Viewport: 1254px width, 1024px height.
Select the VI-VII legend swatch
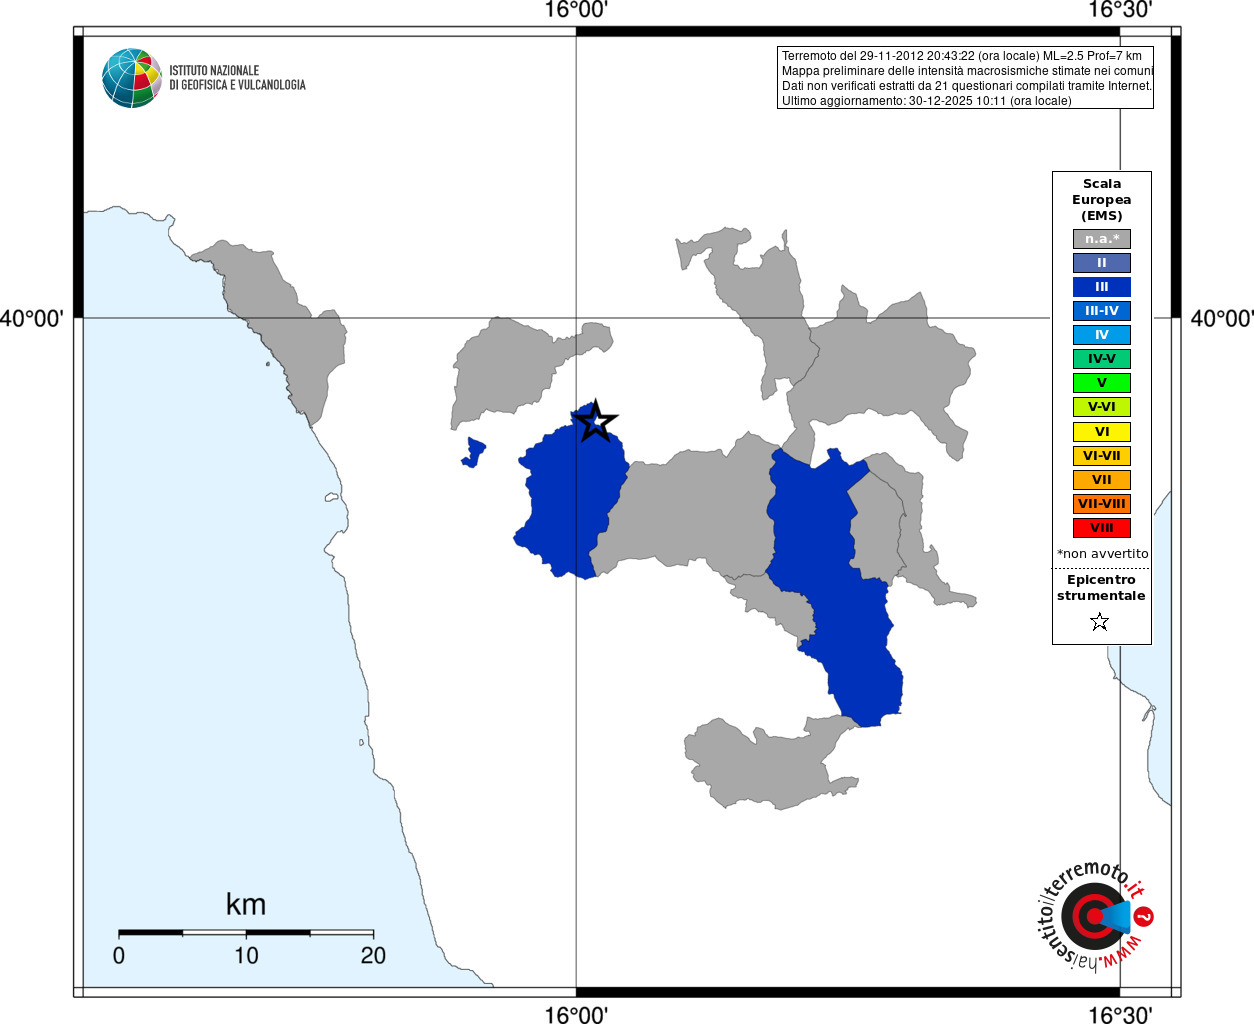1102,456
